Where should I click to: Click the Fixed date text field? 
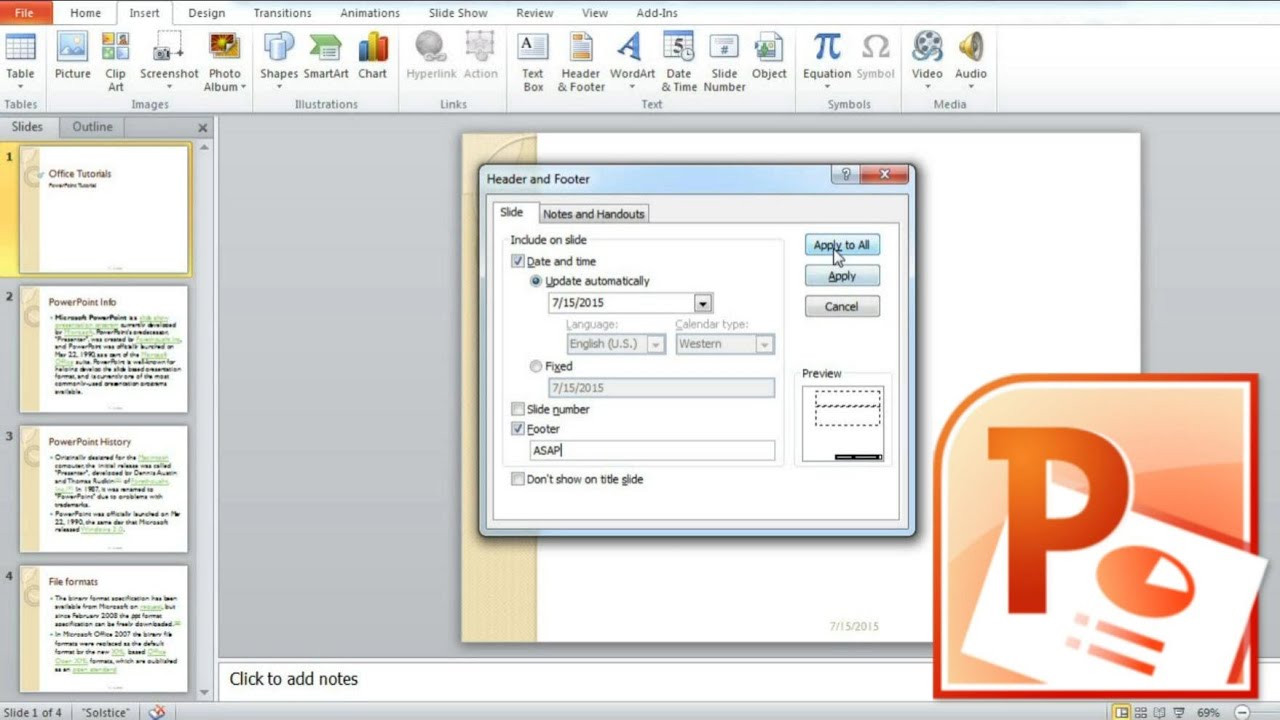tap(661, 388)
